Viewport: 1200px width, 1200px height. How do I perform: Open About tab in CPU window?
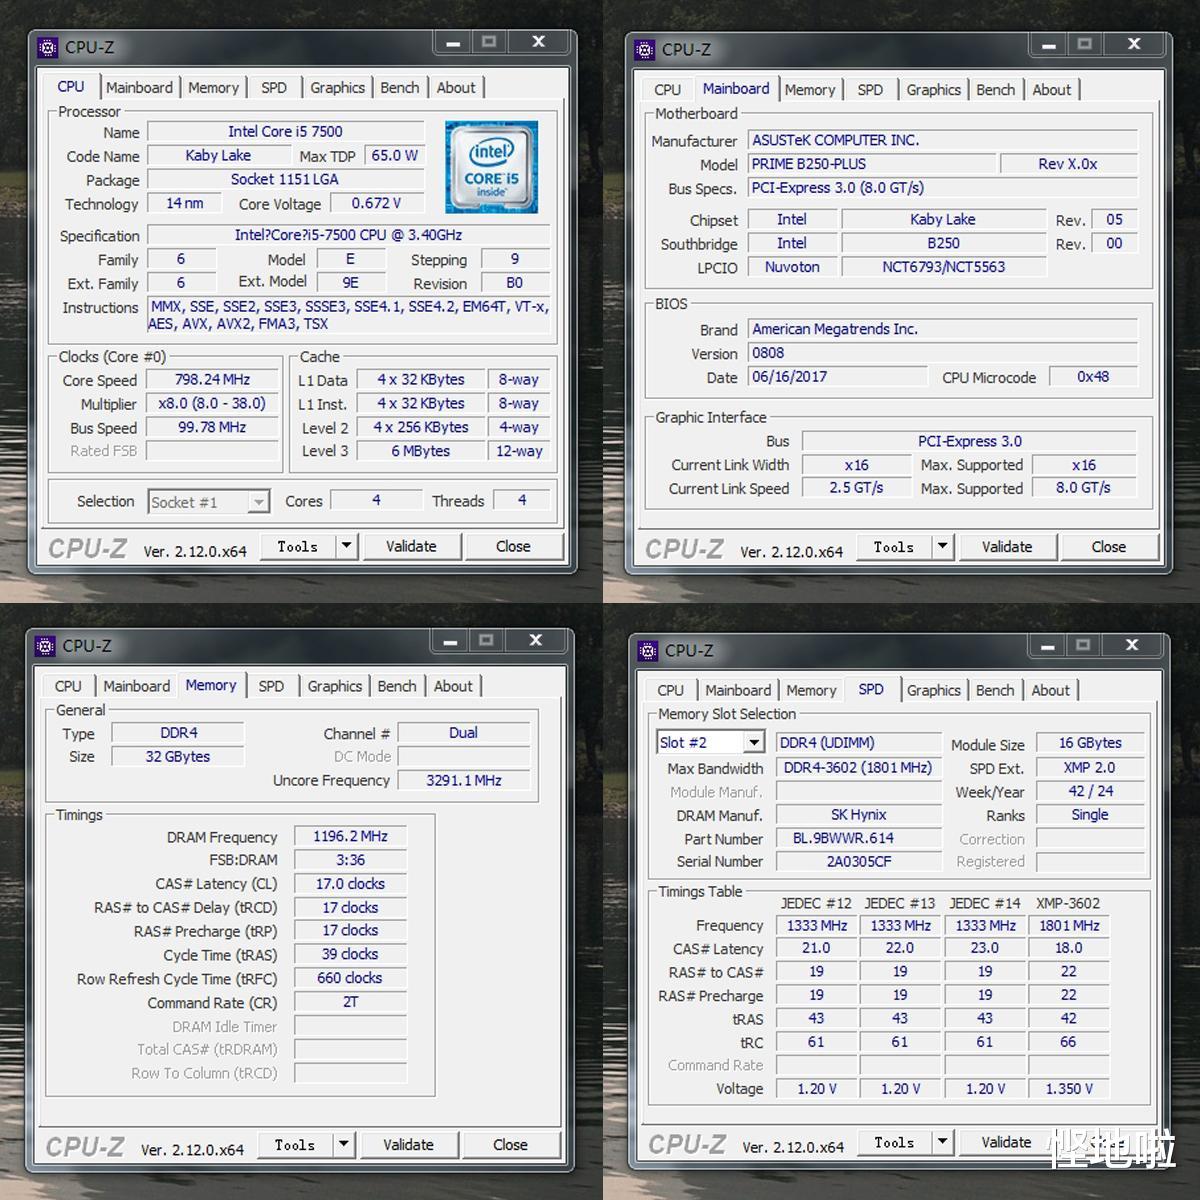tap(456, 87)
